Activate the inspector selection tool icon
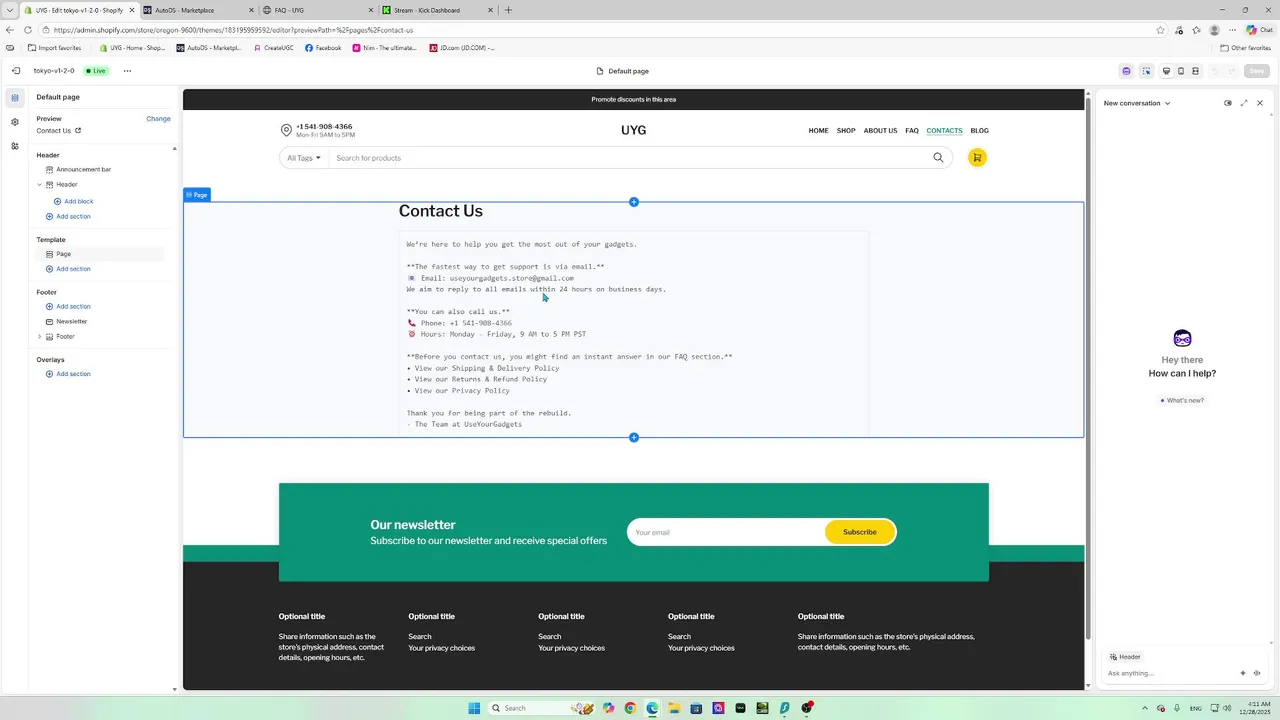 (1146, 71)
